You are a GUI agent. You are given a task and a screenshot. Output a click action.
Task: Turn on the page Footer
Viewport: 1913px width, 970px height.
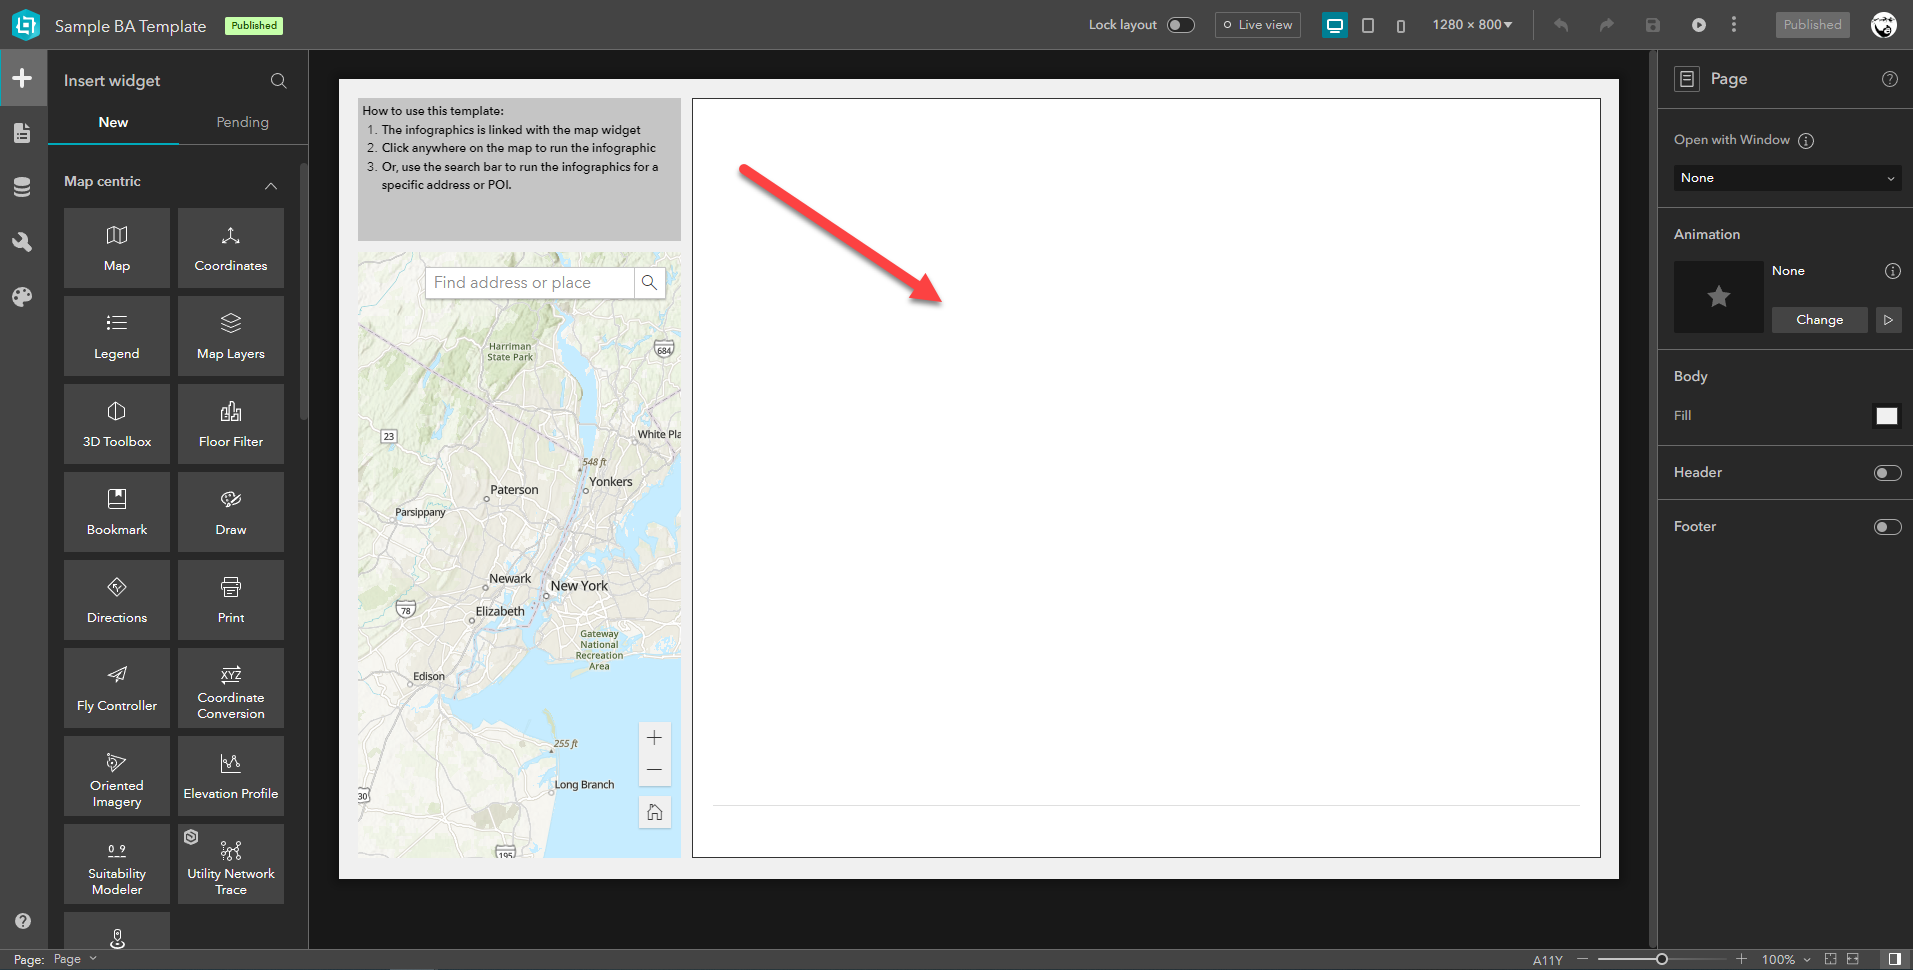coord(1888,526)
